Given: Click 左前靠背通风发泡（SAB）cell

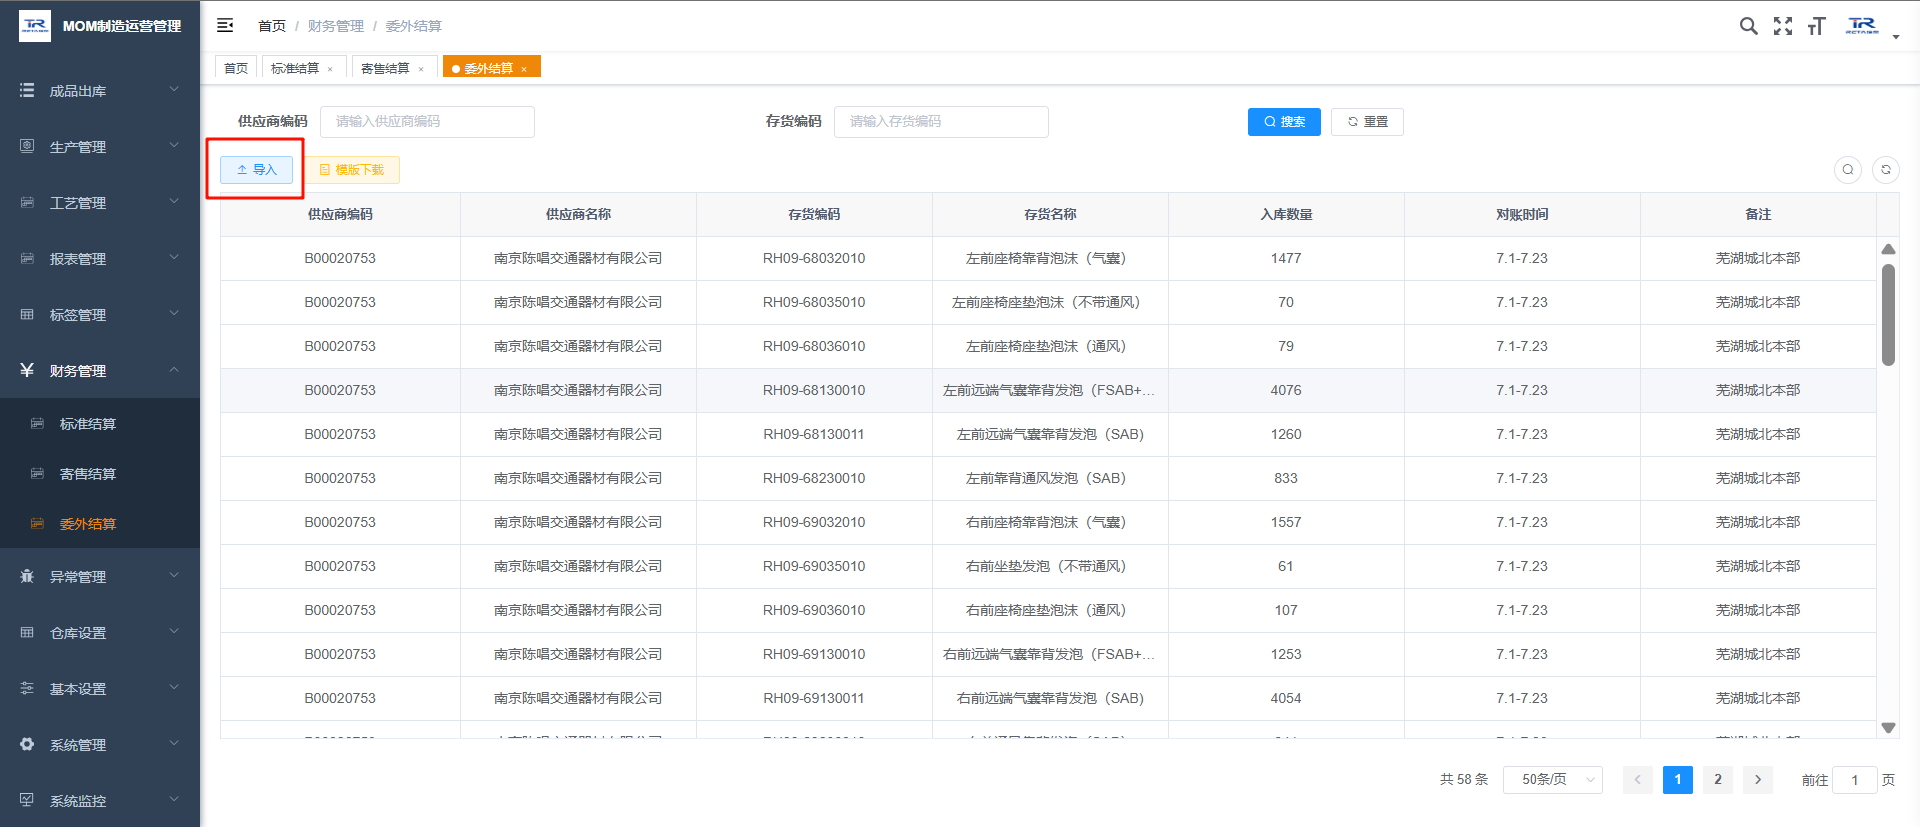Looking at the screenshot, I should tap(1050, 478).
